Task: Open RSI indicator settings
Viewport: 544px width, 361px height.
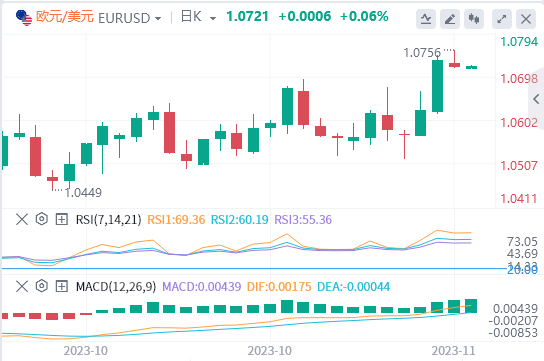Action: click(42, 219)
